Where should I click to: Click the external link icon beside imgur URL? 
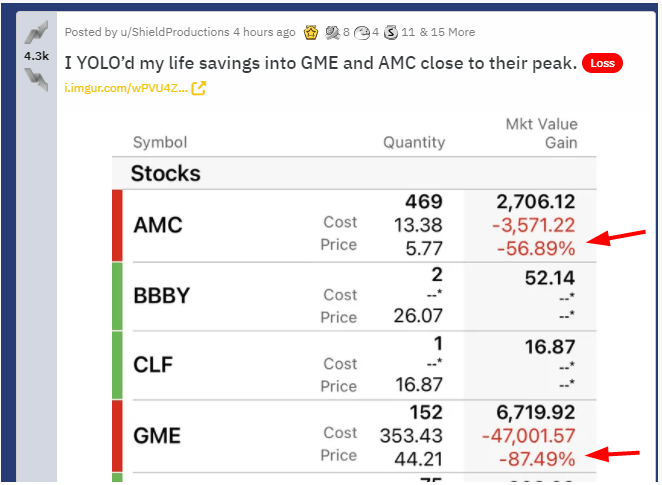coord(198,88)
